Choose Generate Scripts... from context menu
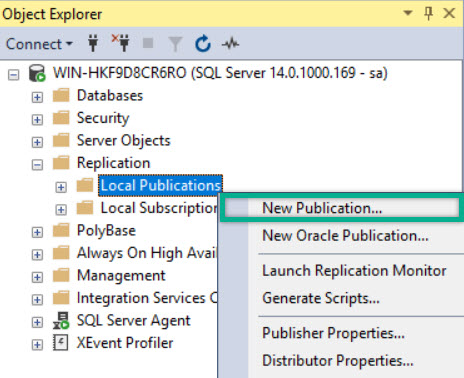 click(321, 298)
